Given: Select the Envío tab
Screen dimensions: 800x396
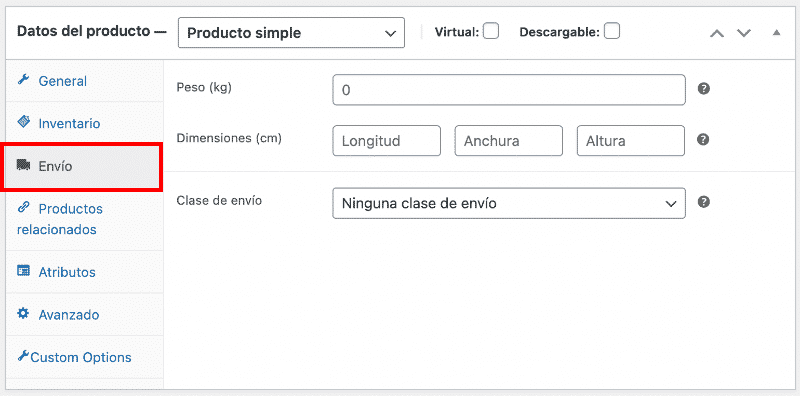Looking at the screenshot, I should point(84,166).
